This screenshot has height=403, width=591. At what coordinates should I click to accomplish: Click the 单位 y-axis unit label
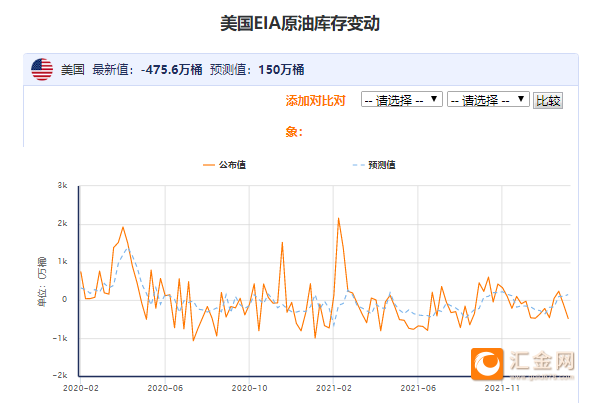coord(42,282)
